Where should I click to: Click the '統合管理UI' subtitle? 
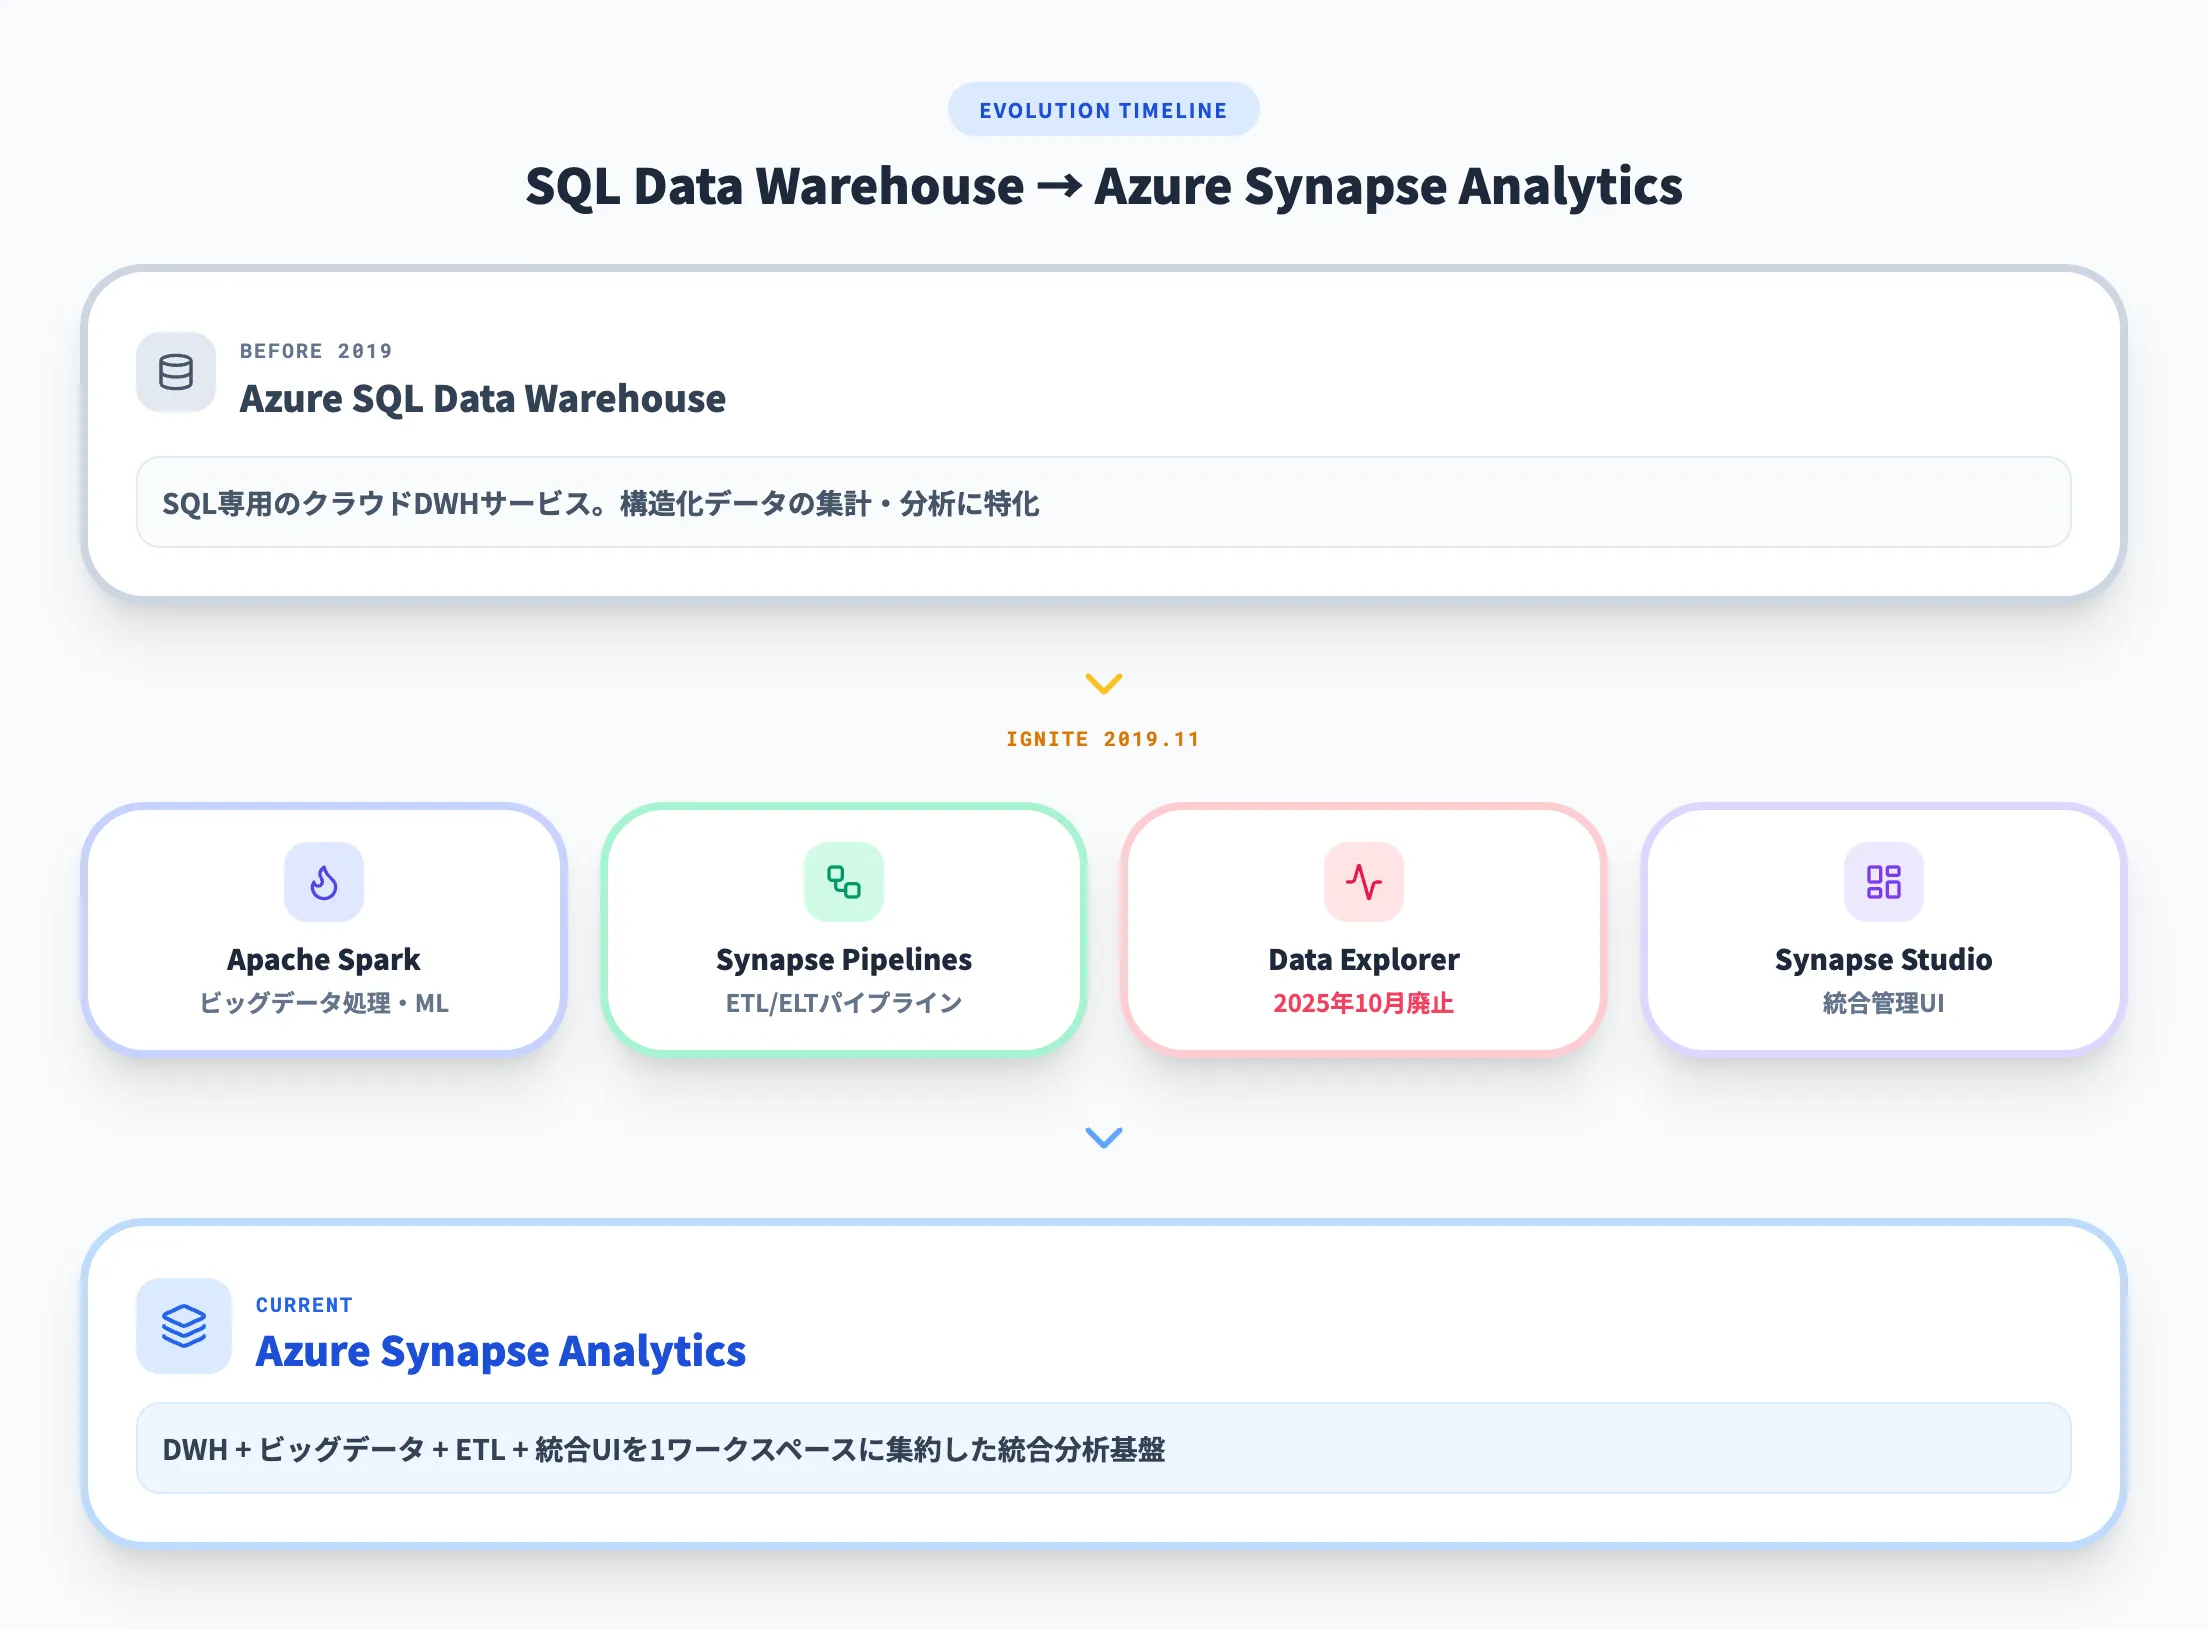pos(1884,1003)
